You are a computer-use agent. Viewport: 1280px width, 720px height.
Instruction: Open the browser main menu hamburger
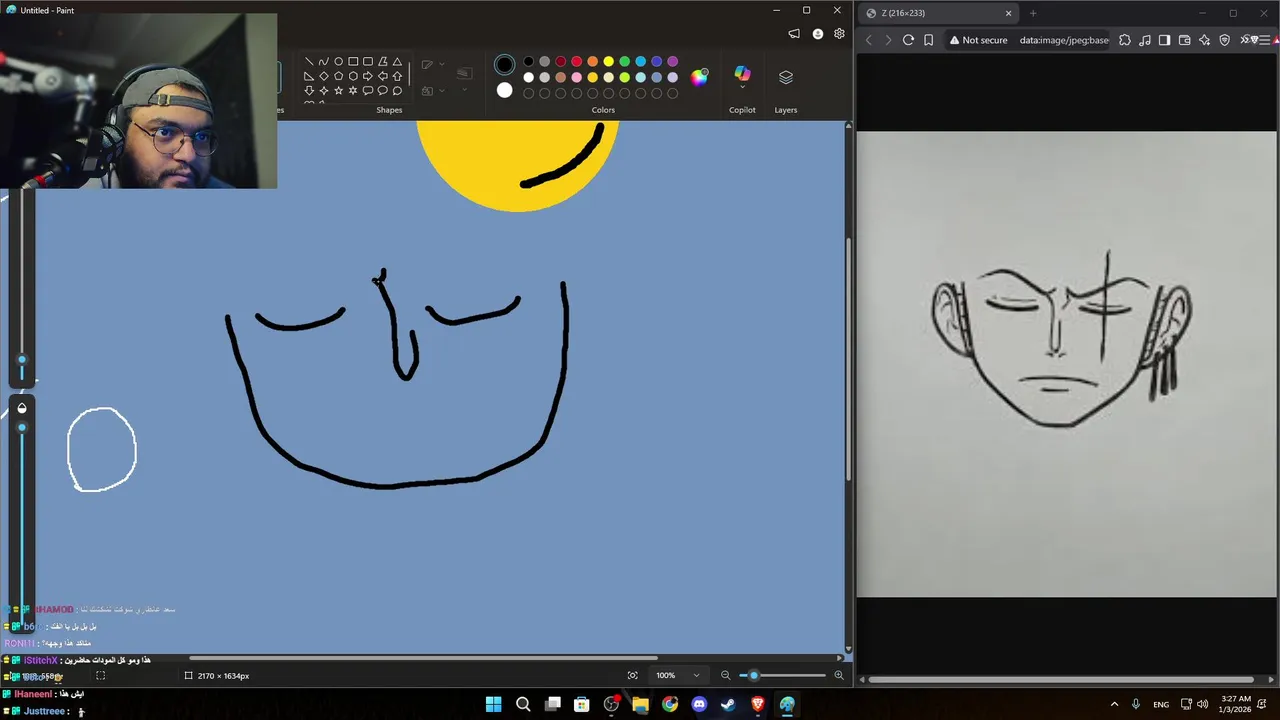pos(1266,40)
